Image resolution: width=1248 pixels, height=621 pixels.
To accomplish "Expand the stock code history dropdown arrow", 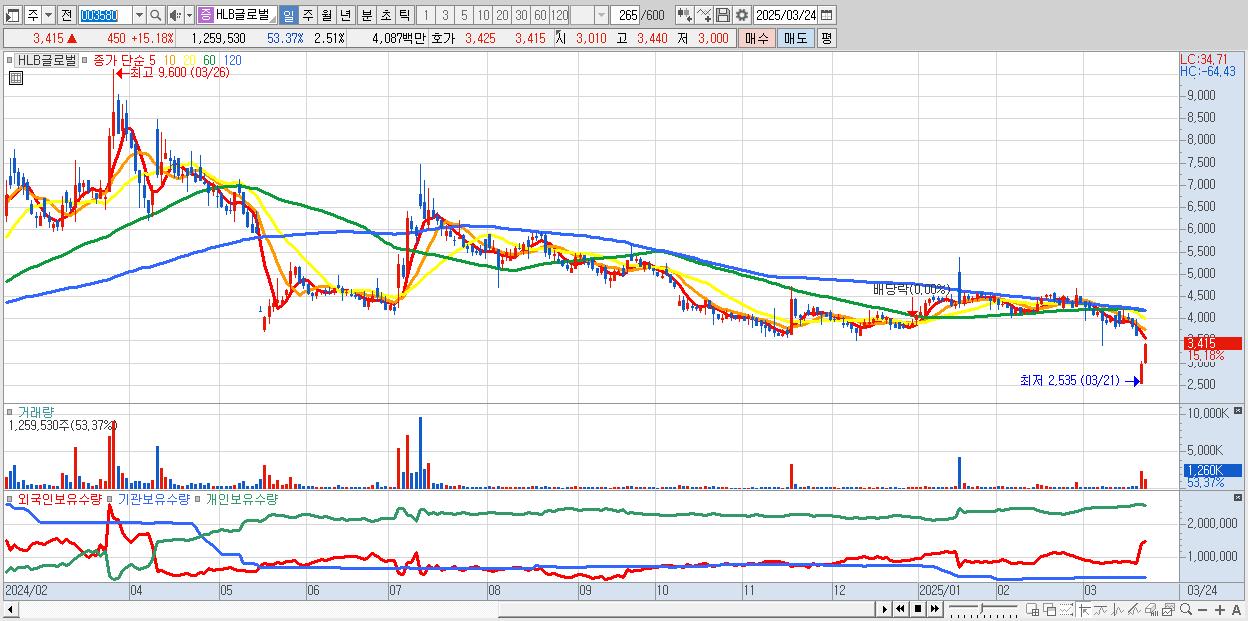I will (139, 16).
